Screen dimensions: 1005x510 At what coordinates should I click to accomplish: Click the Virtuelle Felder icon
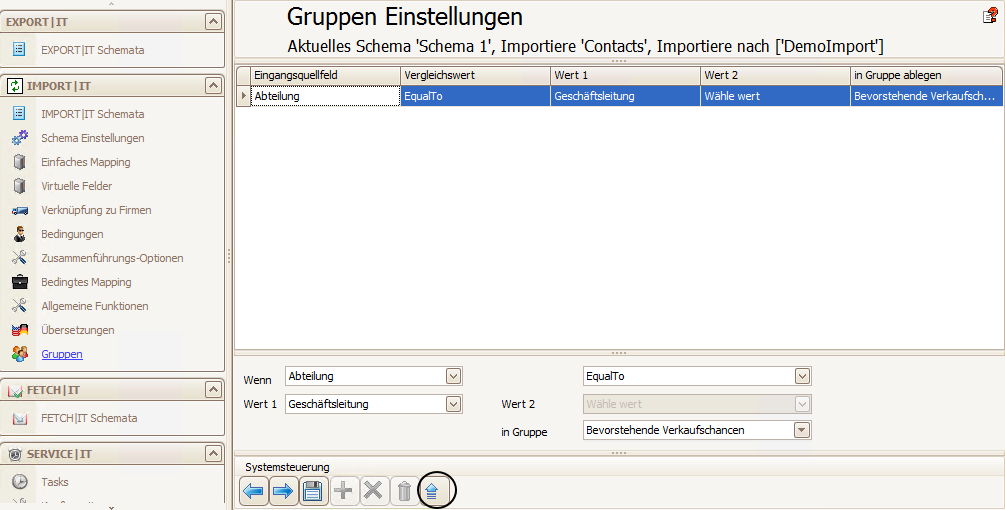19,185
